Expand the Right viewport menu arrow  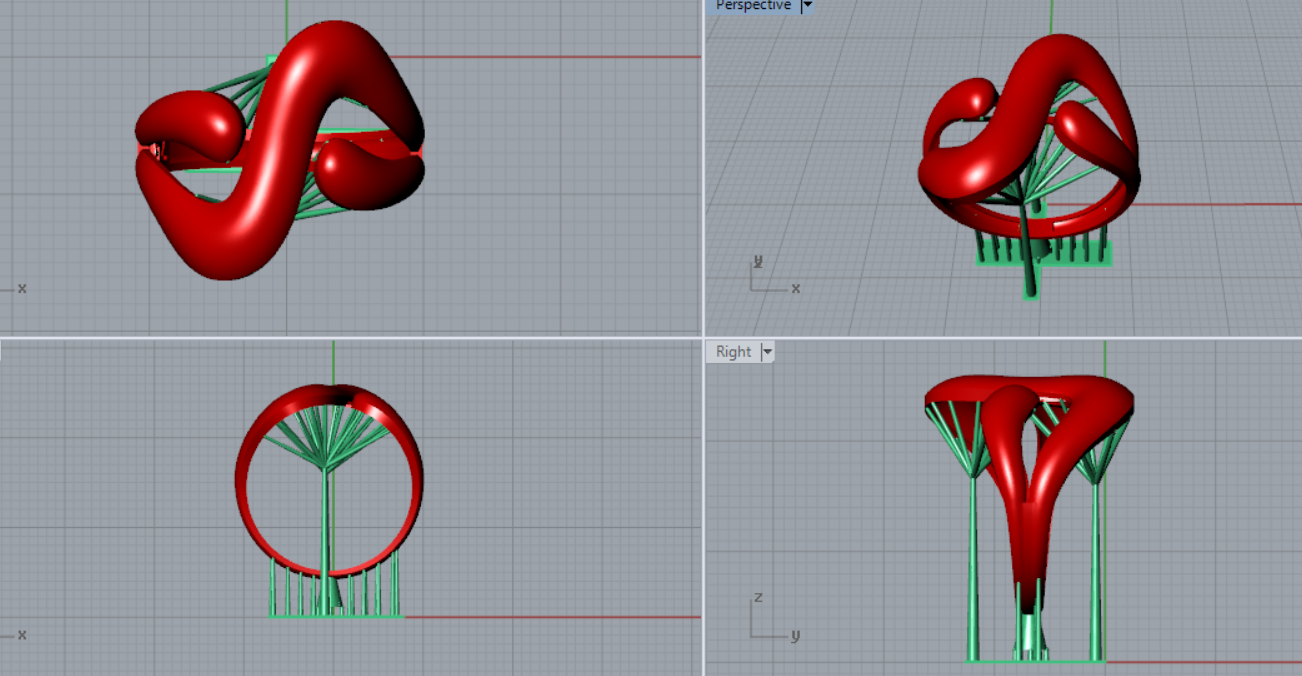coord(767,352)
